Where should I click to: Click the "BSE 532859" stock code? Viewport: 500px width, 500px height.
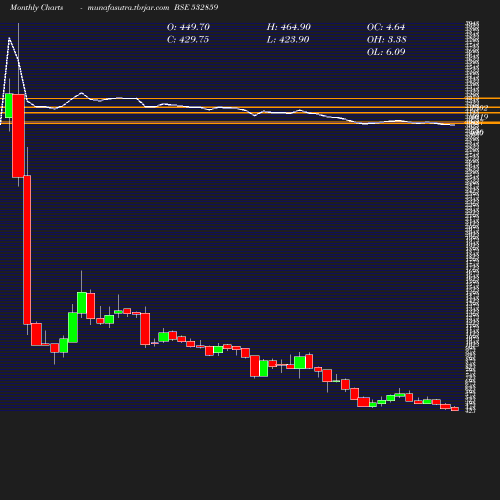pos(196,8)
